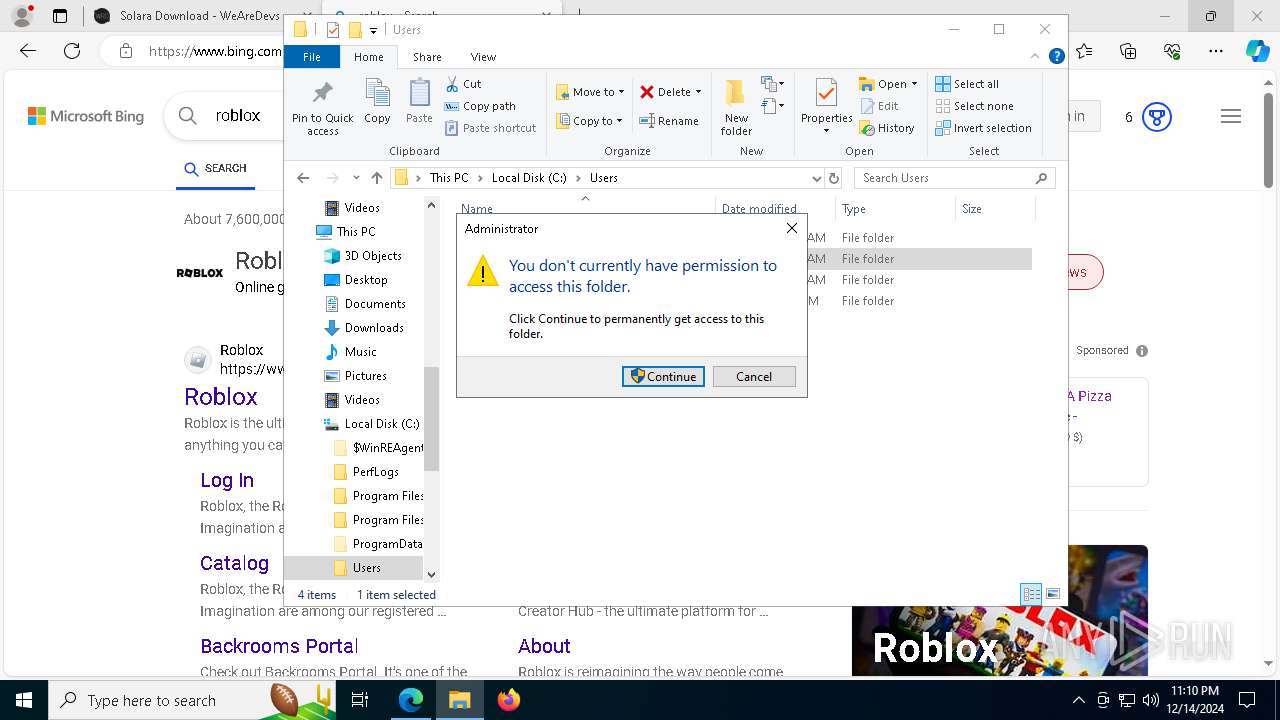The image size is (1280, 720).
Task: Select Desktop in navigation pane
Action: point(365,280)
